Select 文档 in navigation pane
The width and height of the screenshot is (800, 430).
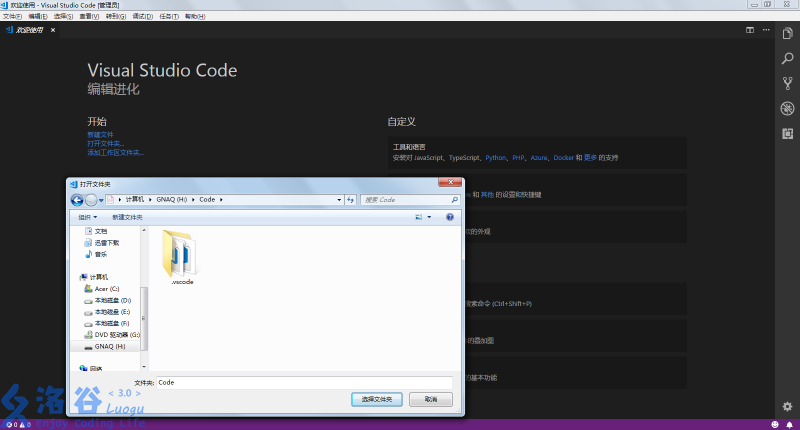pyautogui.click(x=96, y=231)
